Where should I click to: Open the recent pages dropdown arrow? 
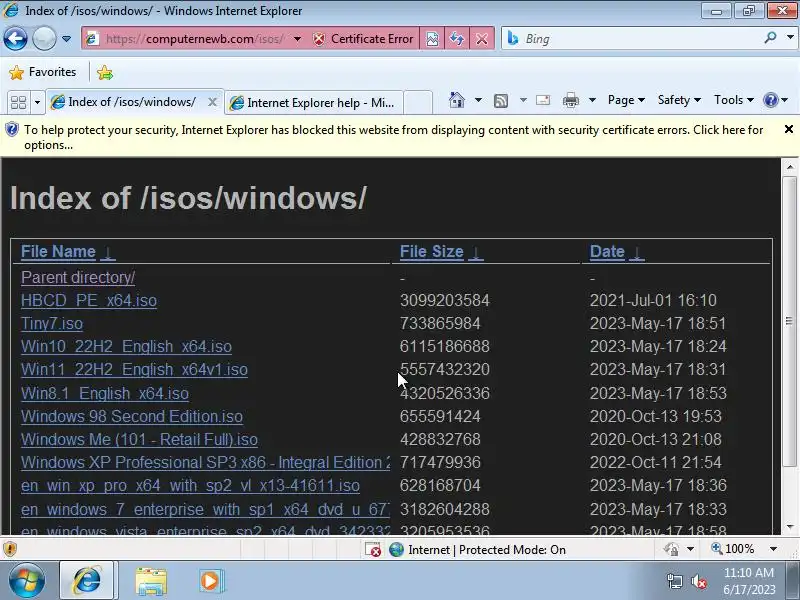[x=66, y=39]
